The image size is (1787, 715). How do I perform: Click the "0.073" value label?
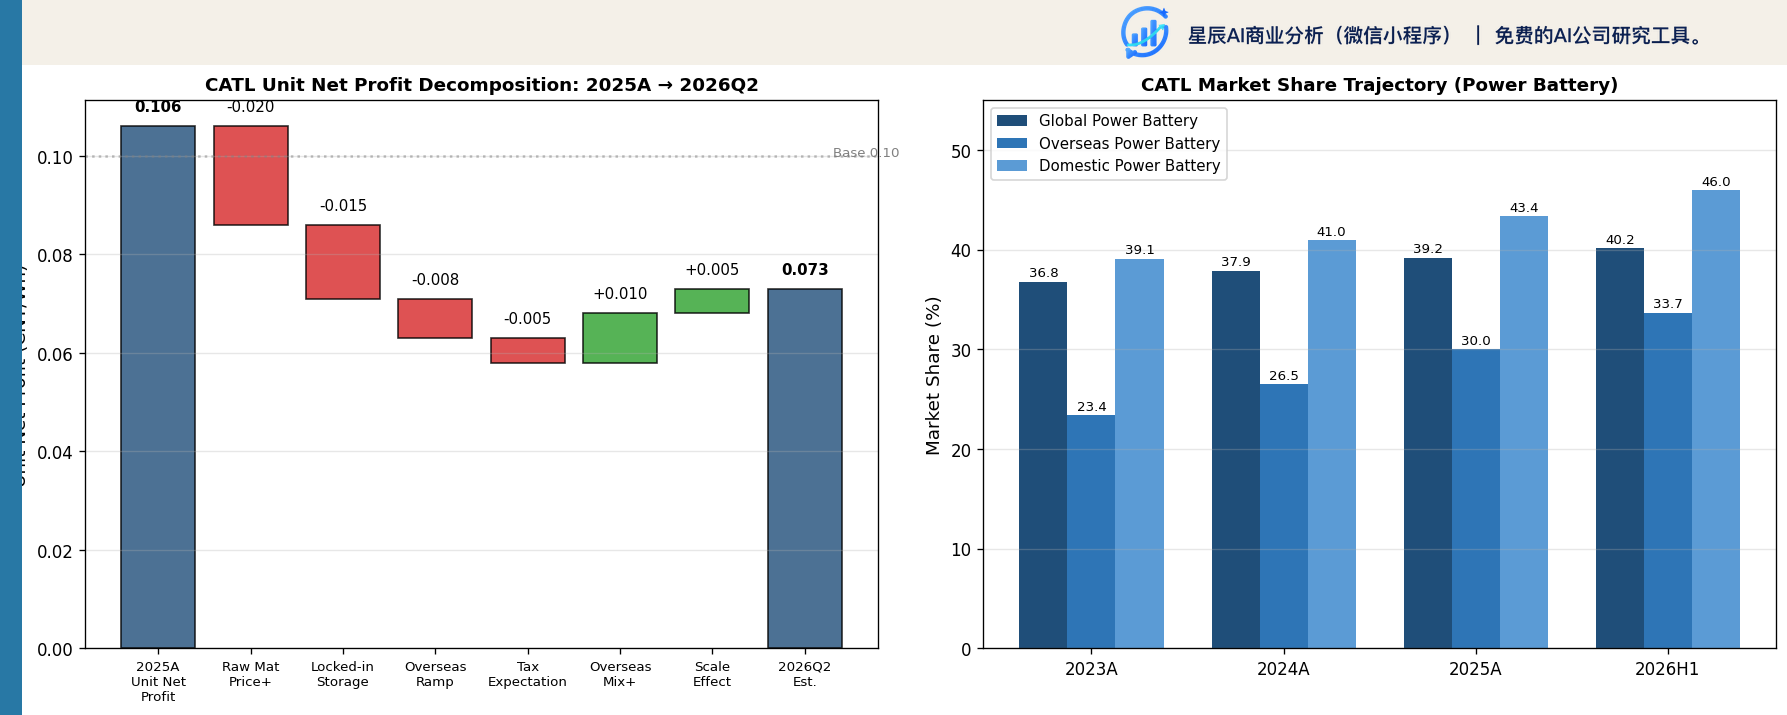pyautogui.click(x=805, y=270)
